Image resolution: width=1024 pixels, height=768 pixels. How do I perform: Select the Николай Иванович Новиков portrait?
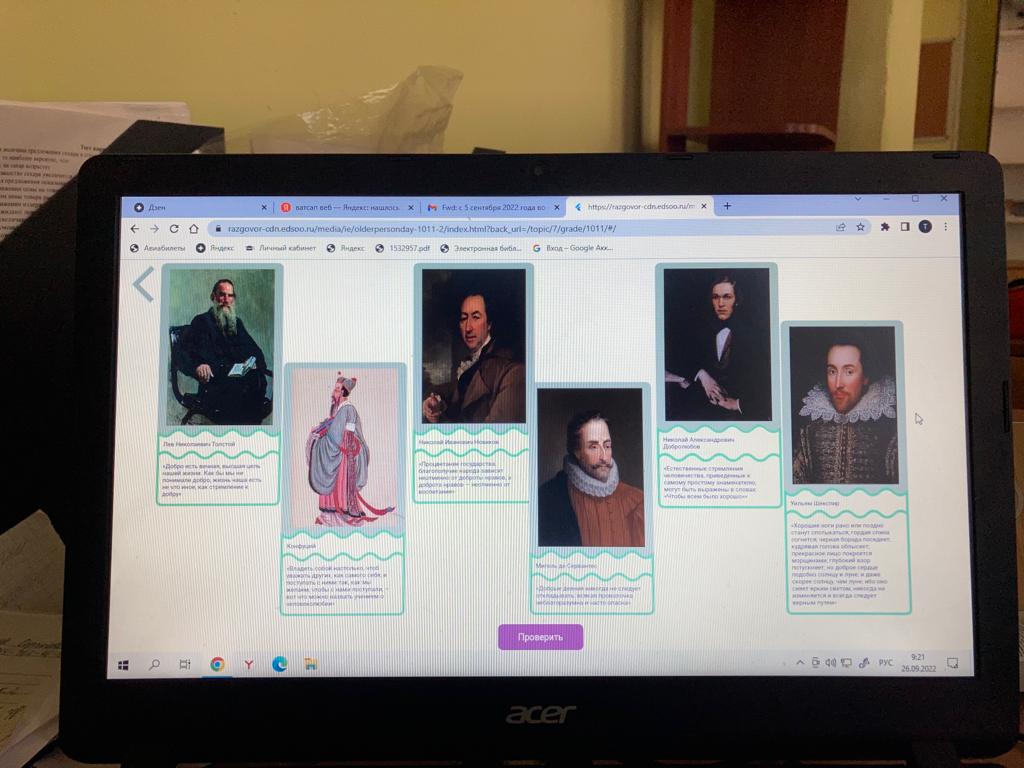473,346
